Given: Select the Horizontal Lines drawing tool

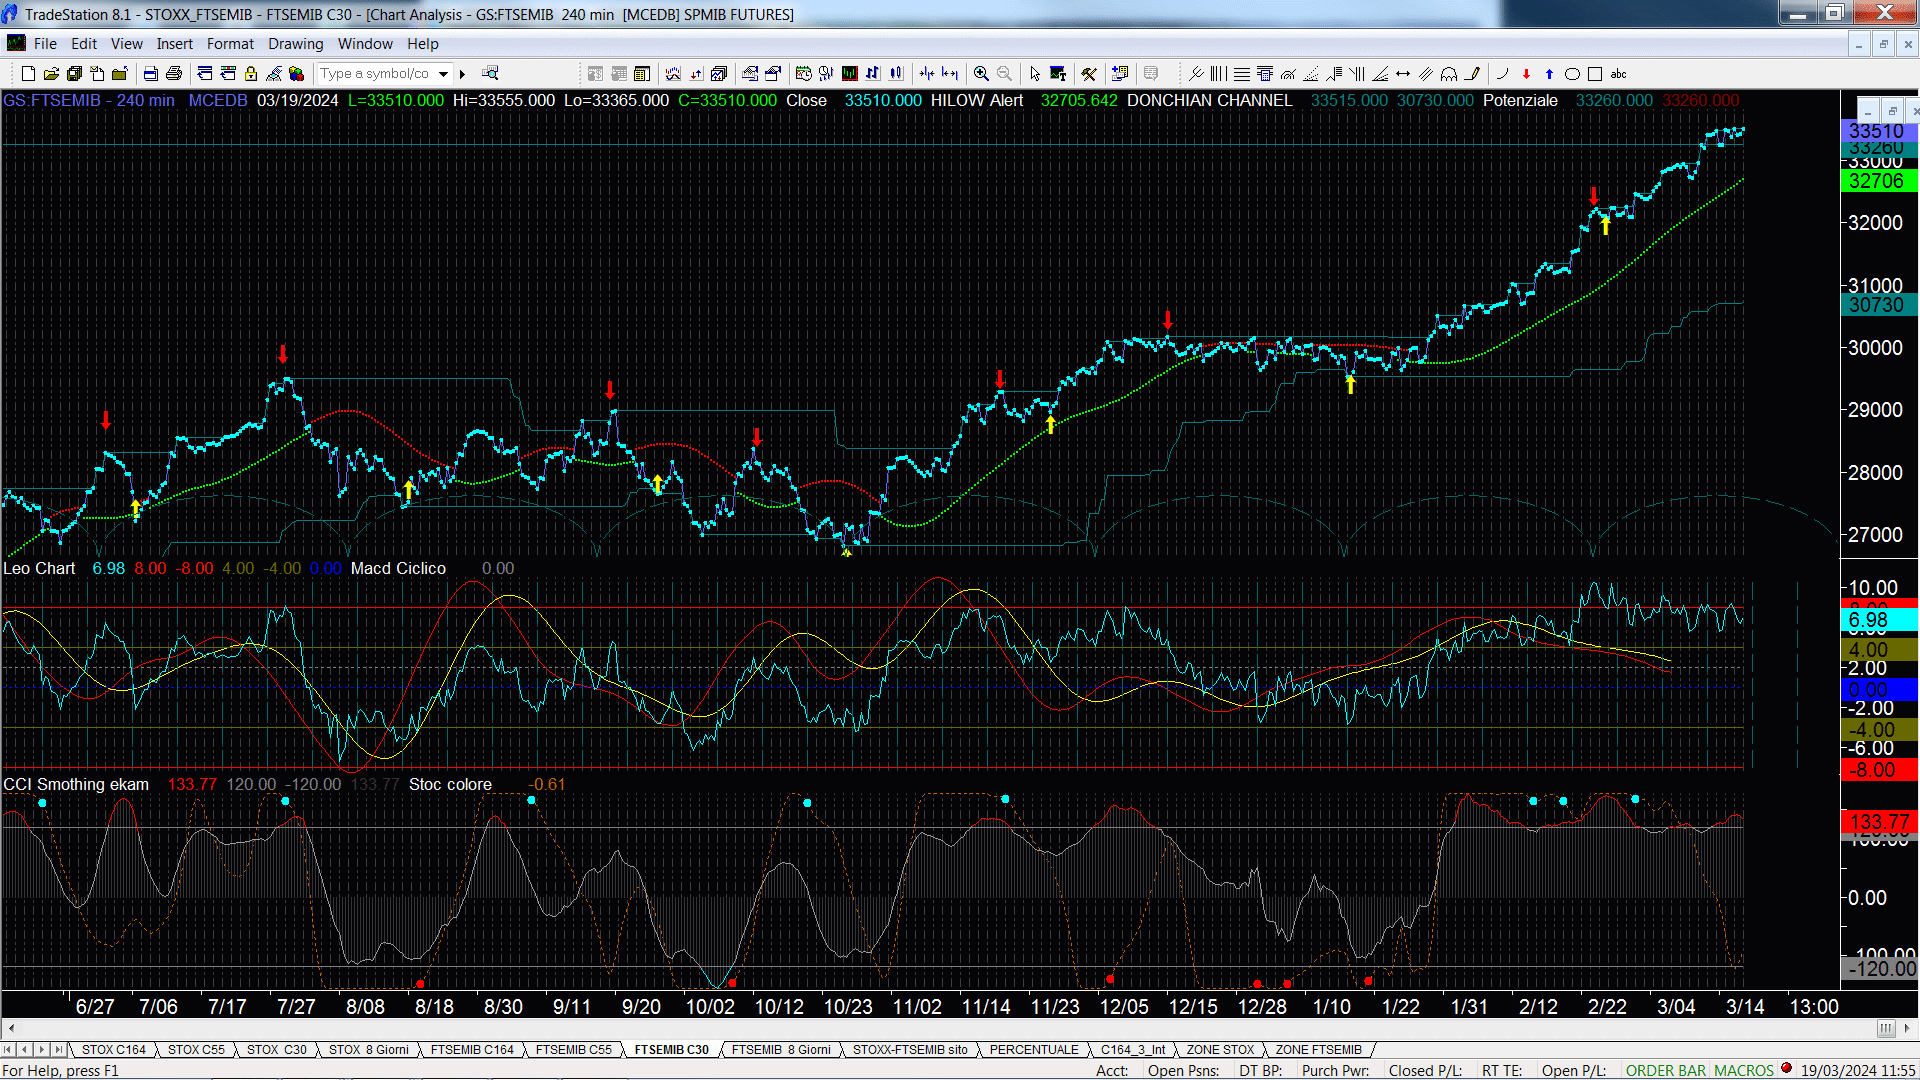Looking at the screenshot, I should (1241, 73).
